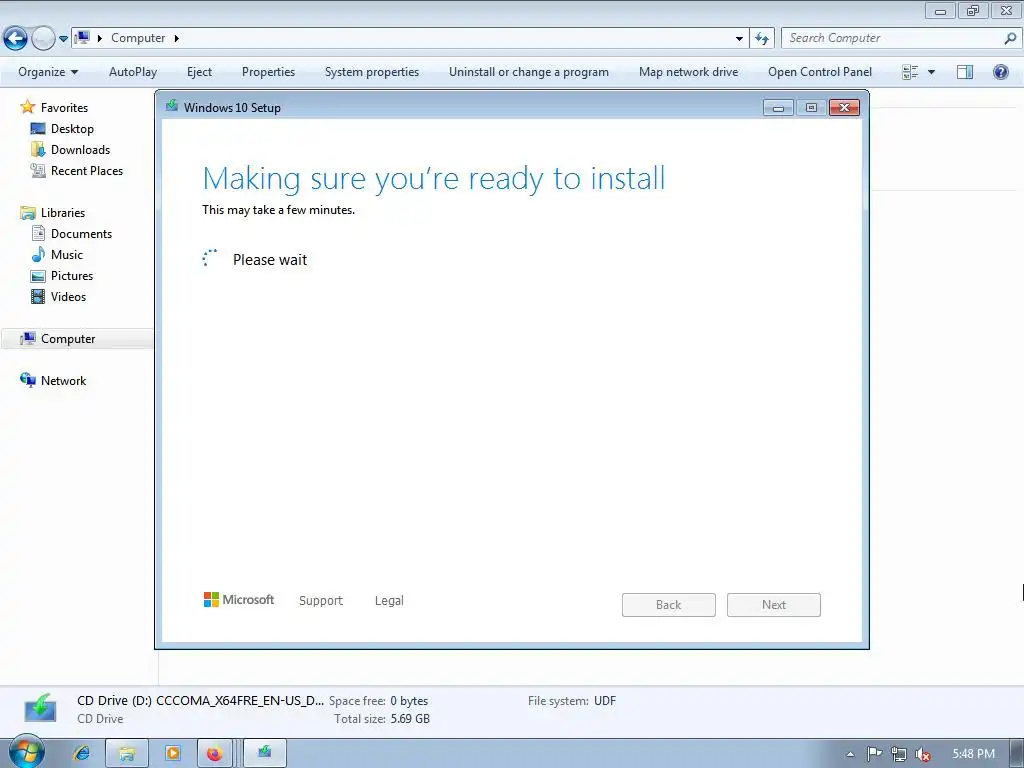Screen dimensions: 1024x768
Task: Open the Windows Start orb
Action: (27, 752)
